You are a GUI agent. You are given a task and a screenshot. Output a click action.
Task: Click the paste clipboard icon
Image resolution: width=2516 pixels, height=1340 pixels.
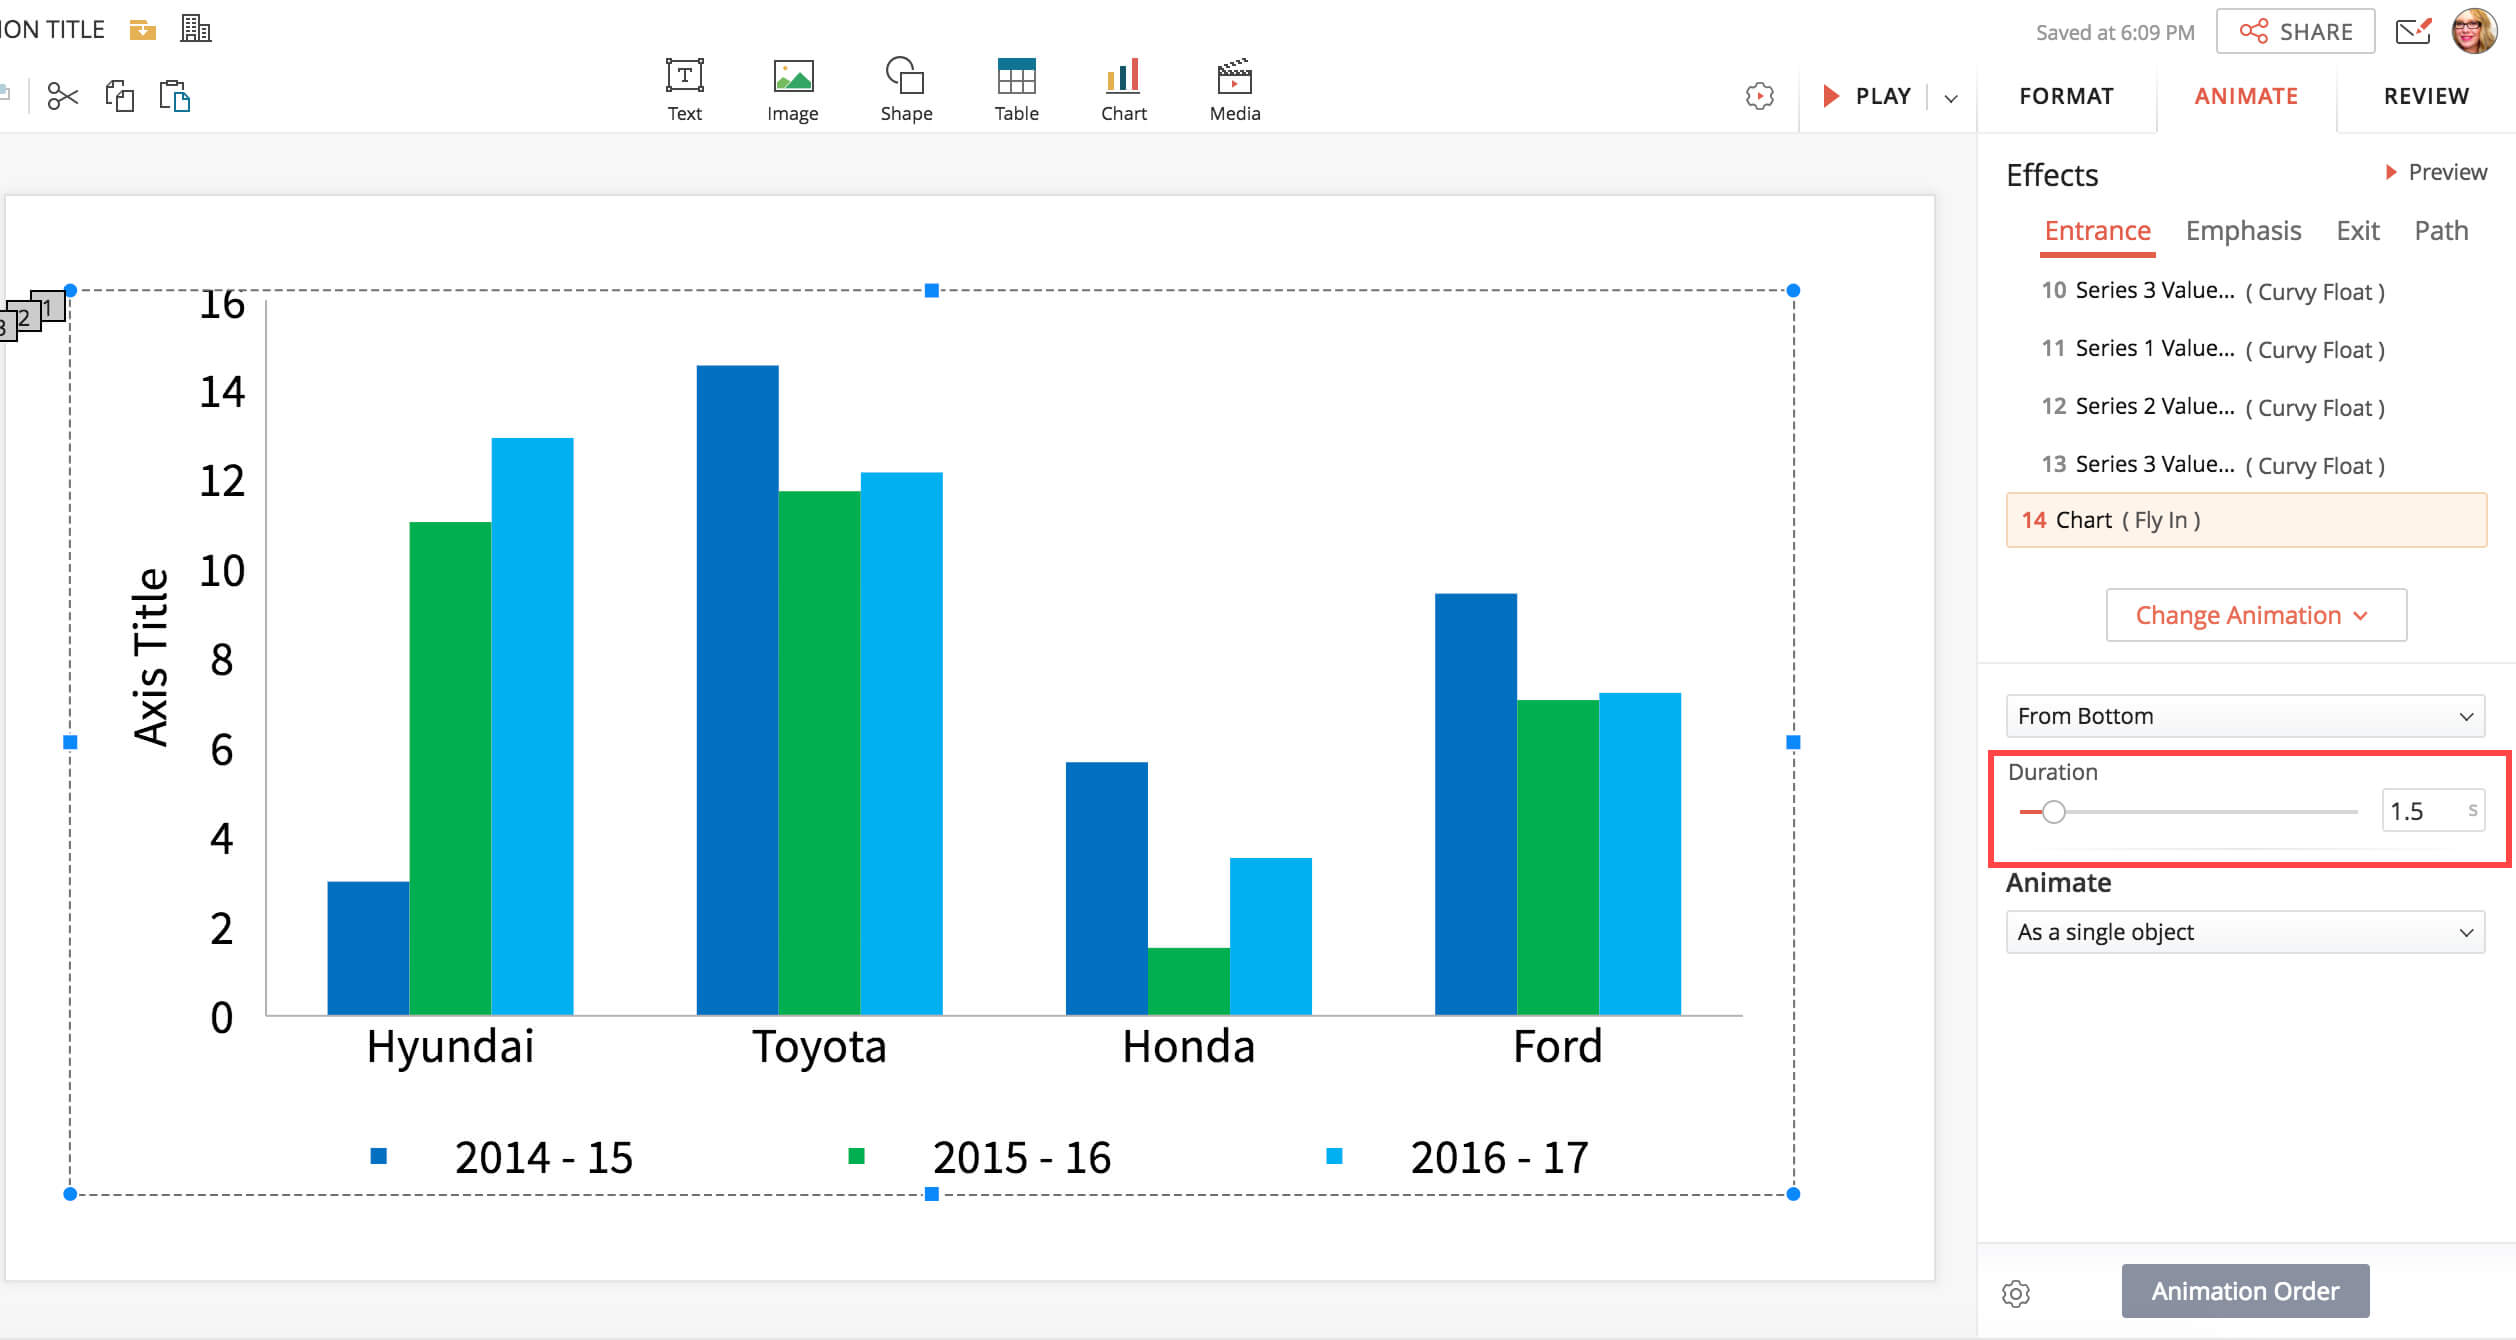coord(174,96)
